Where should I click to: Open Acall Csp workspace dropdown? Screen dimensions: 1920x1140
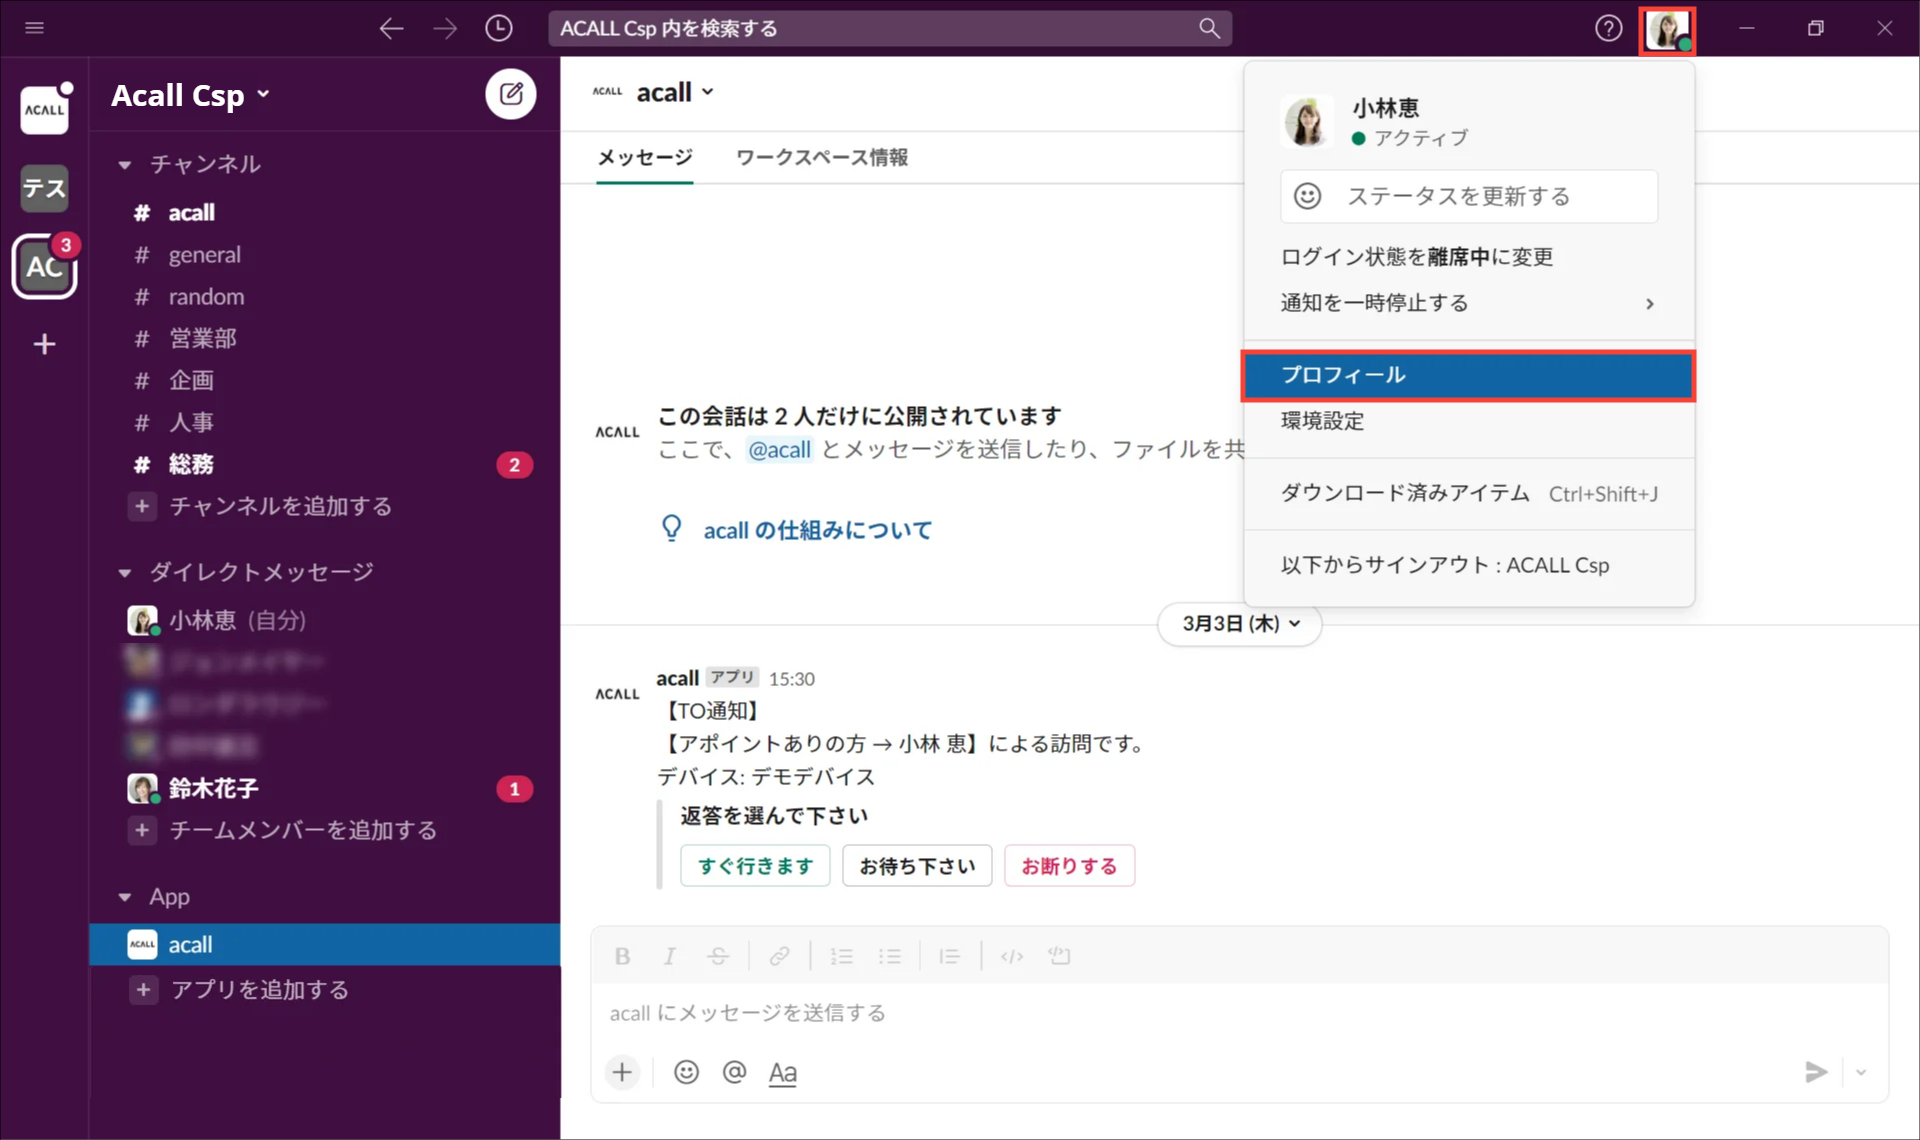point(191,95)
